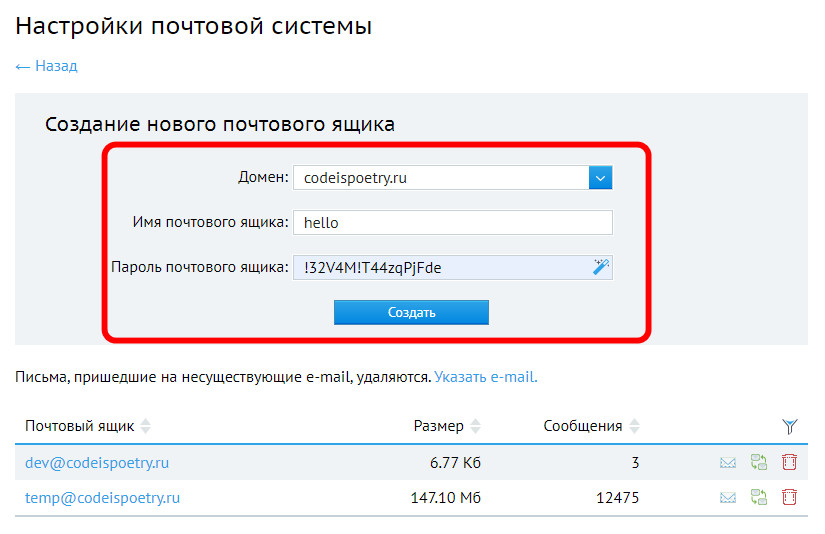Click envelope icon for temp@codeispoetry.ru

coord(728,497)
